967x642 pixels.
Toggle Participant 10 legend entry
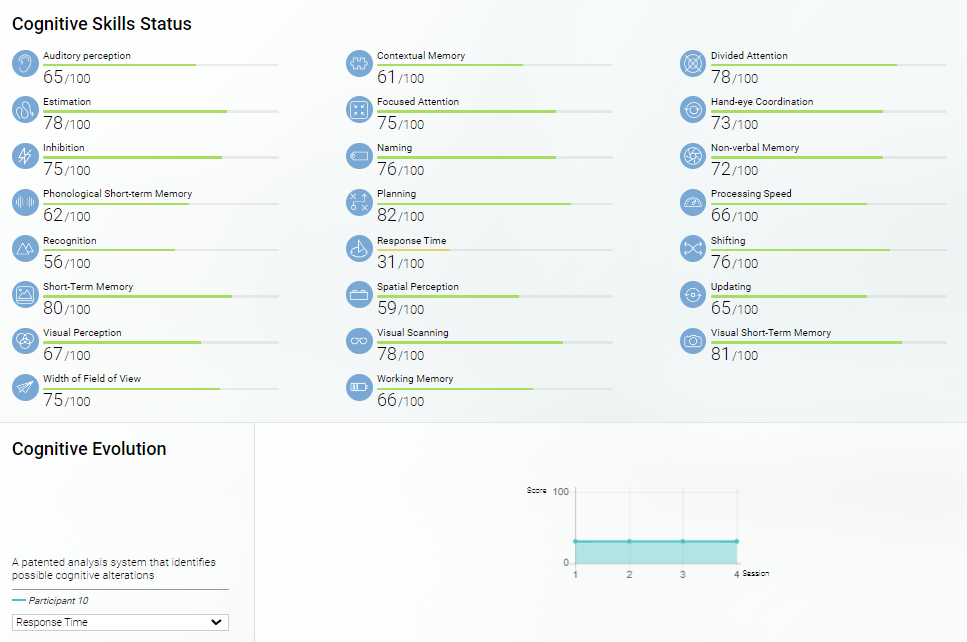tap(57, 600)
